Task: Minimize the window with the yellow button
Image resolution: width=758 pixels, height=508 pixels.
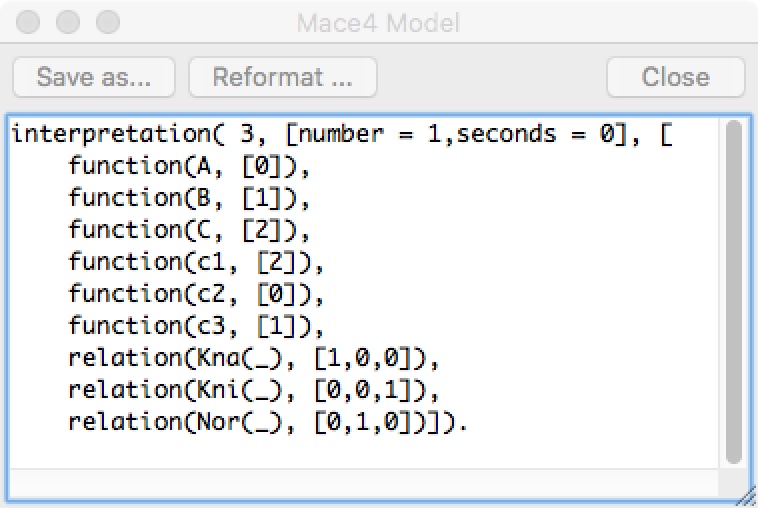Action: [x=69, y=21]
